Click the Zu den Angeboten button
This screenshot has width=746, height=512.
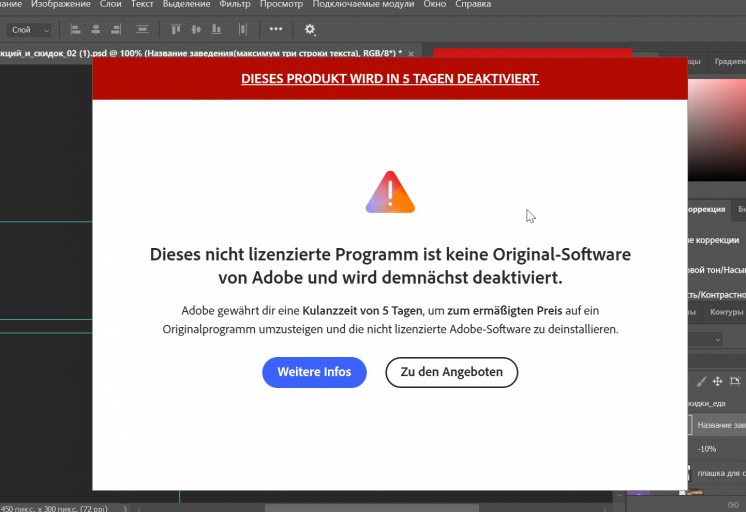point(452,372)
